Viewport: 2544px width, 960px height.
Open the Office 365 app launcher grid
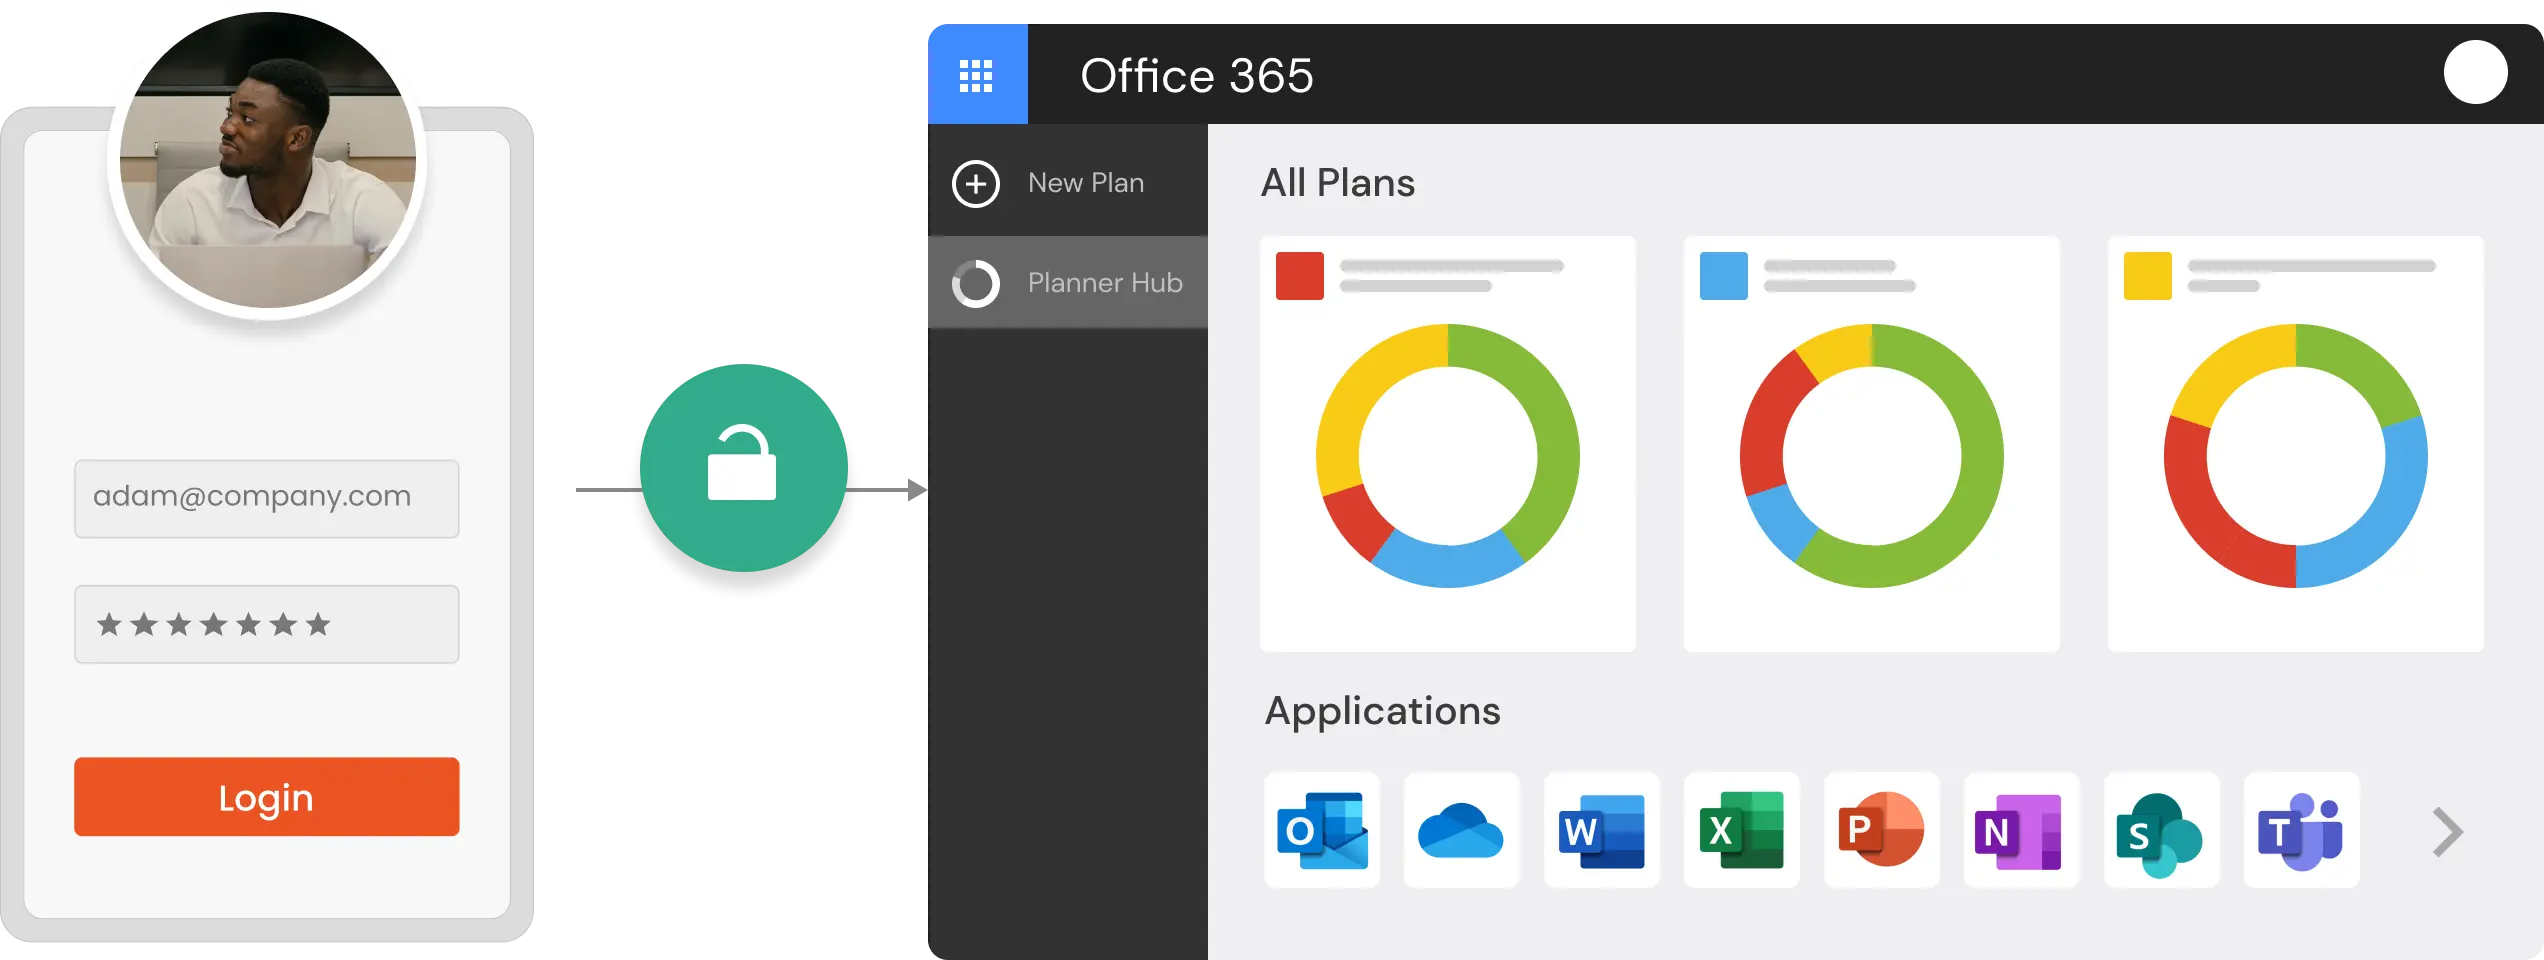click(978, 74)
